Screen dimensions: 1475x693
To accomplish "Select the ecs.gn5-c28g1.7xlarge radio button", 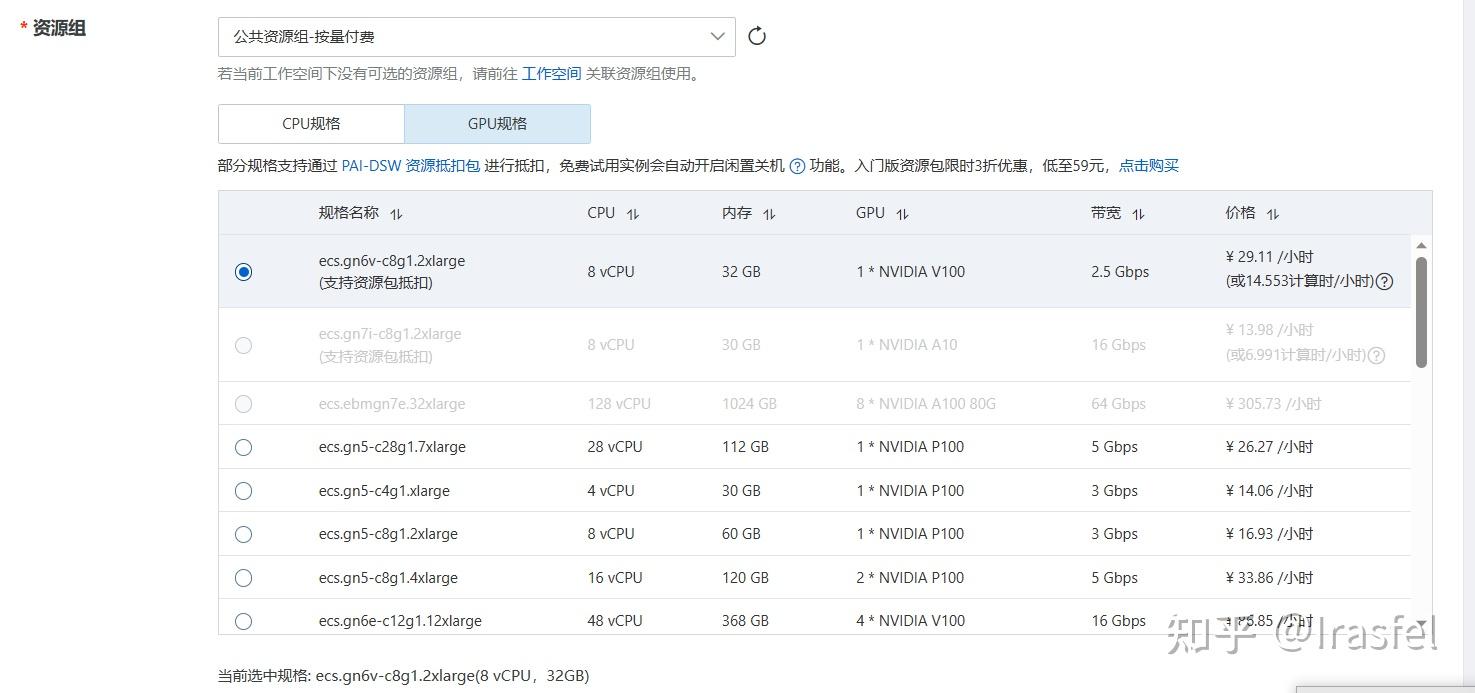I will [x=243, y=447].
